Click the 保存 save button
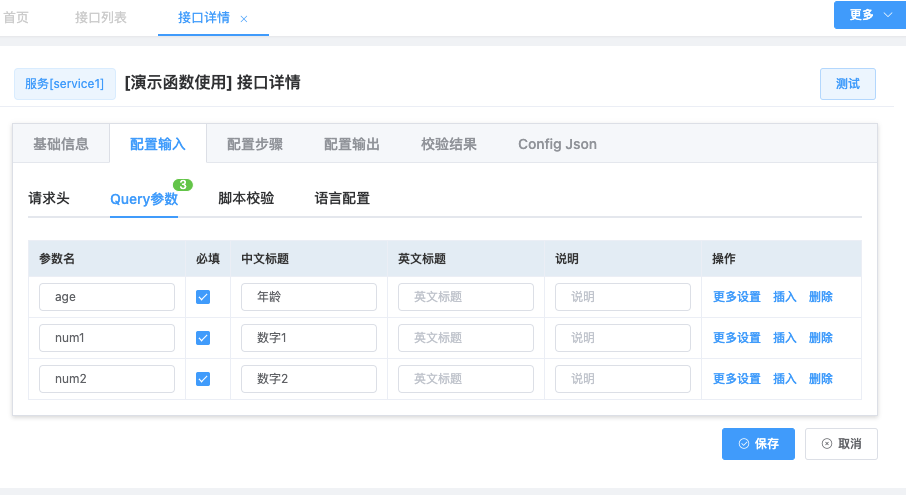The height and width of the screenshot is (495, 906). click(x=758, y=444)
